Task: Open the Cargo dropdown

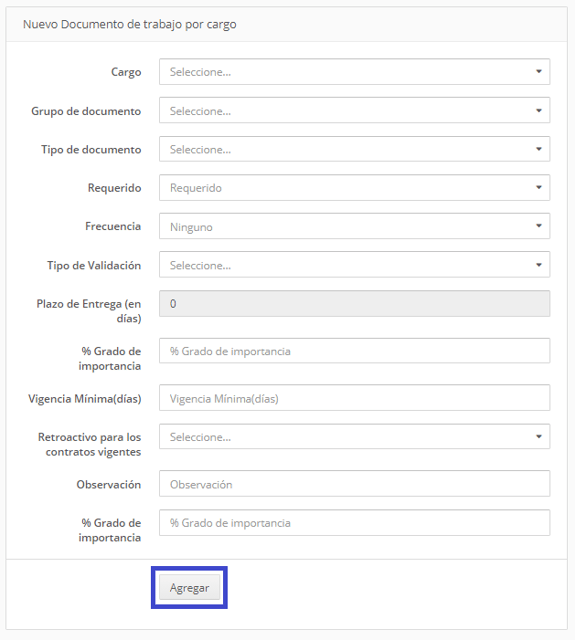Action: coord(354,72)
